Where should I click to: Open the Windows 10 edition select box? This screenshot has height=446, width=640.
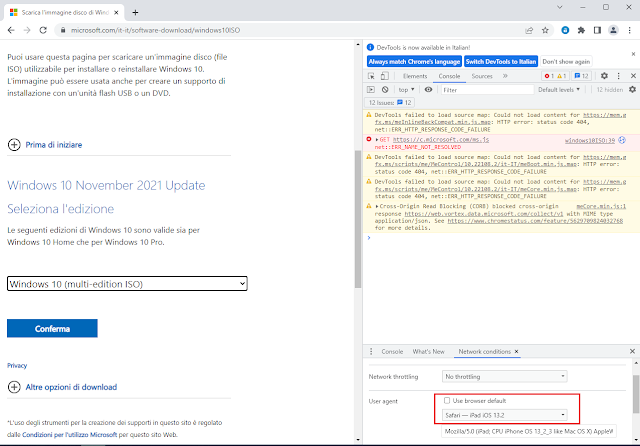127,284
